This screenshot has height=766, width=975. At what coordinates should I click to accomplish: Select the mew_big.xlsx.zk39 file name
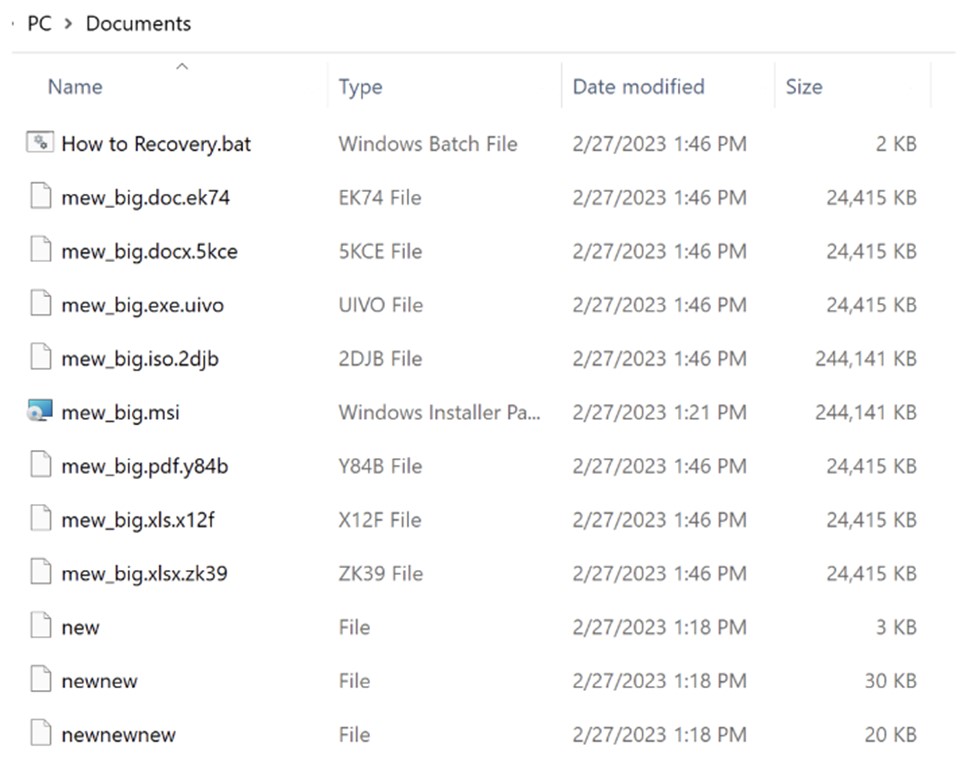click(x=144, y=573)
